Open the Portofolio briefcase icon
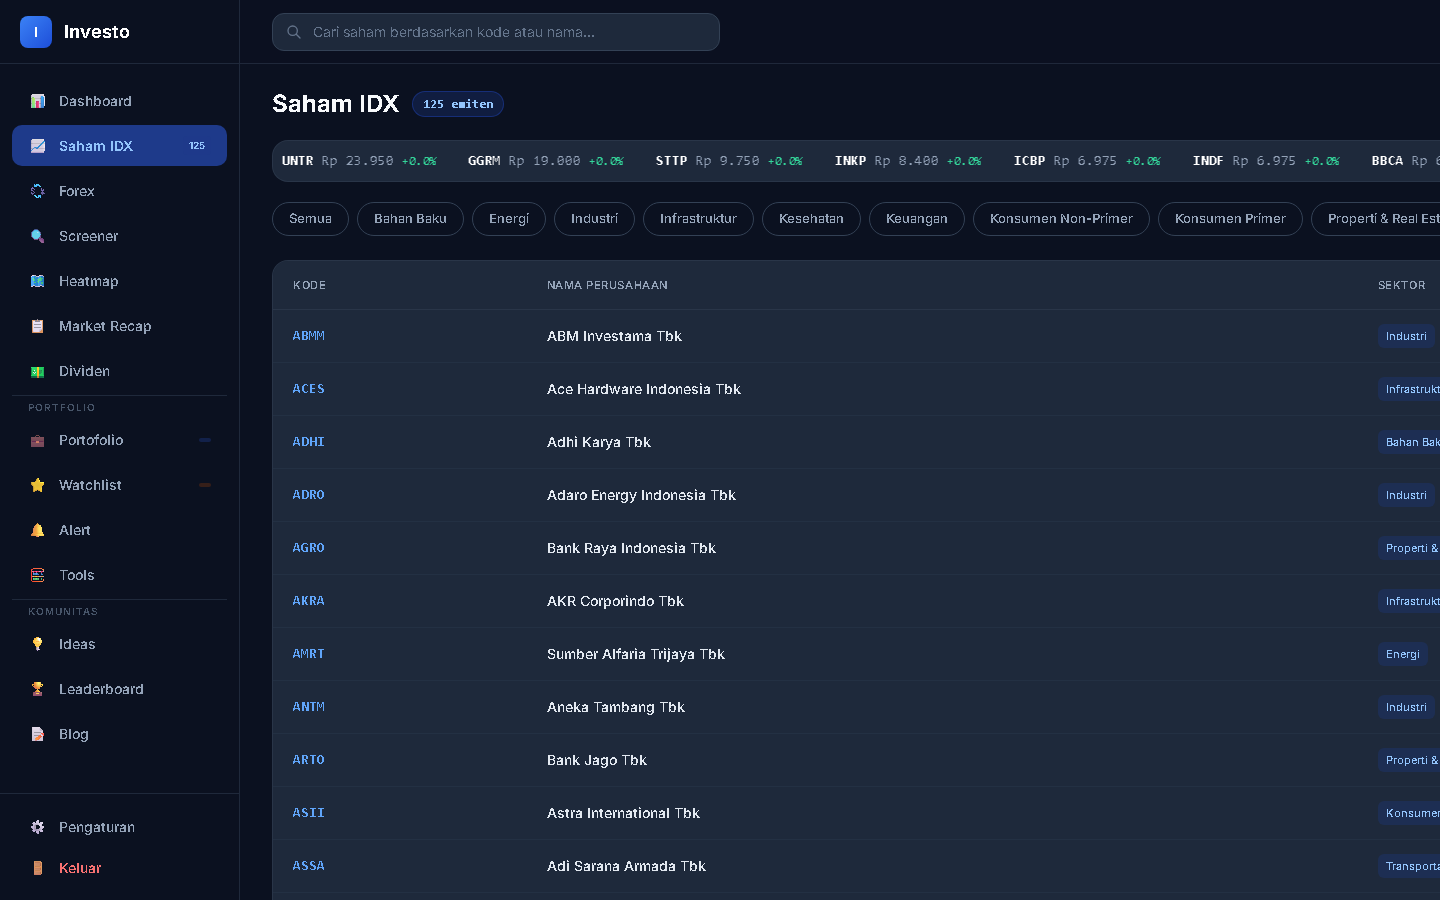1440x900 pixels. tap(38, 440)
